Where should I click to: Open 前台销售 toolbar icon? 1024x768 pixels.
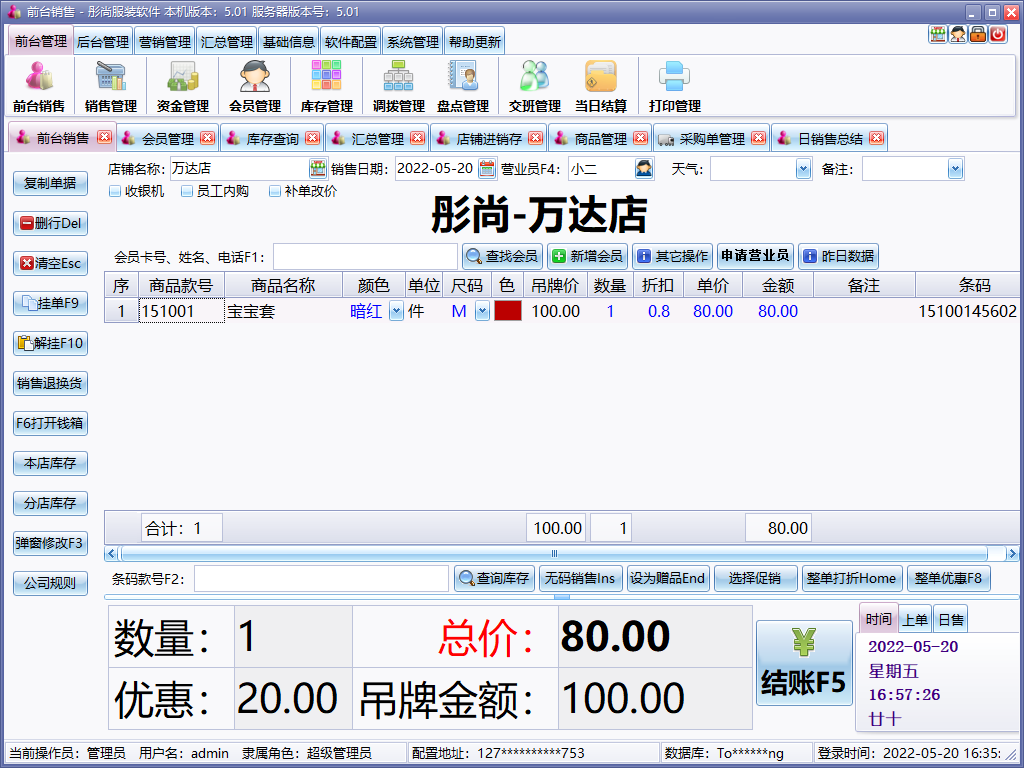tap(39, 86)
